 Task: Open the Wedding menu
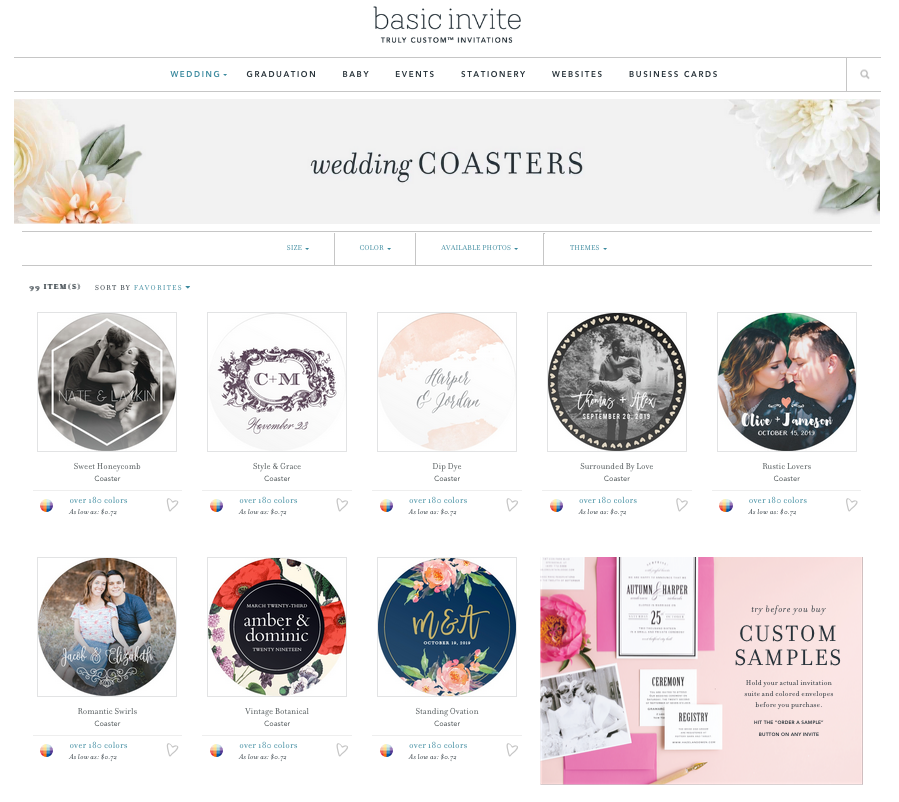(x=198, y=75)
